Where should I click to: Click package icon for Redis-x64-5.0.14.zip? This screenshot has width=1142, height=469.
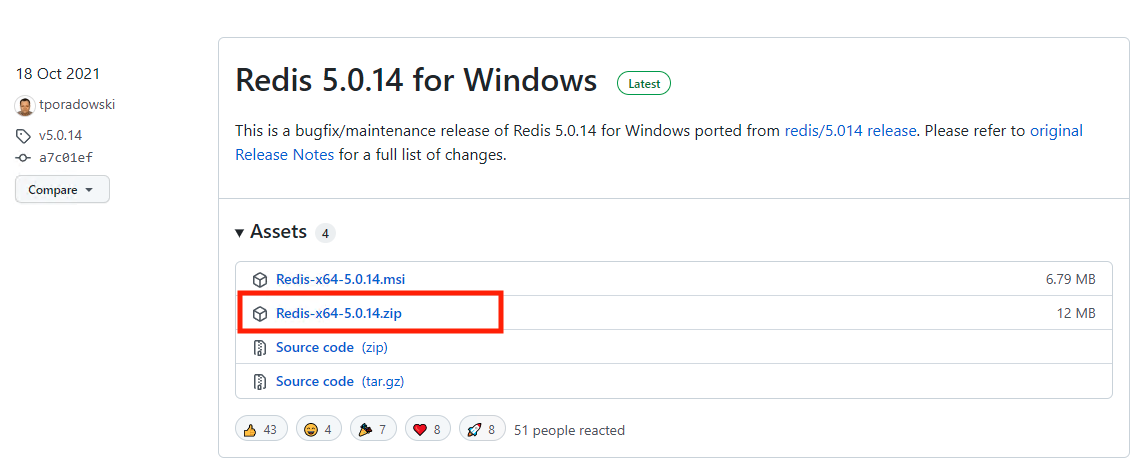(x=259, y=314)
